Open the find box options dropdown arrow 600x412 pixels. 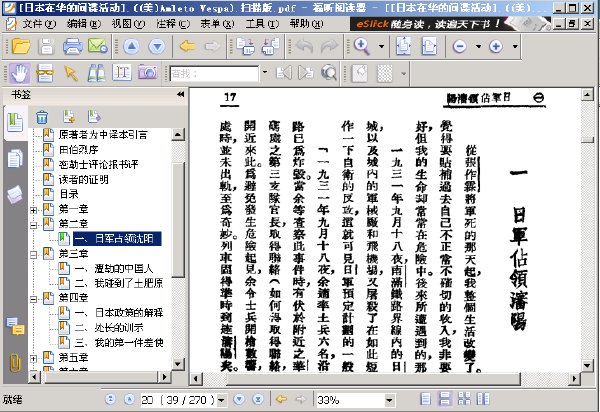pyautogui.click(x=265, y=72)
